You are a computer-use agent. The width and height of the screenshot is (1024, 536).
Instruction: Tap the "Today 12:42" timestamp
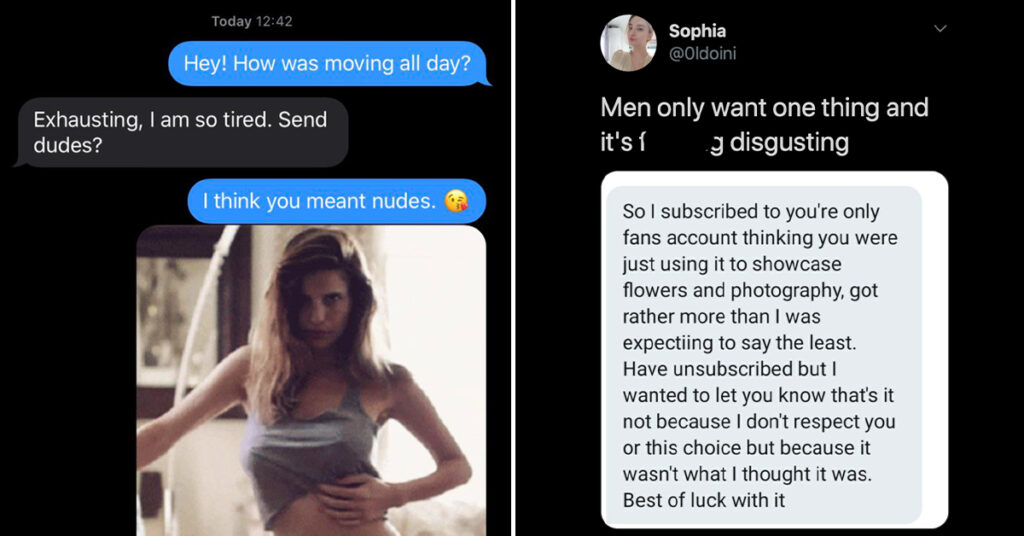[252, 22]
